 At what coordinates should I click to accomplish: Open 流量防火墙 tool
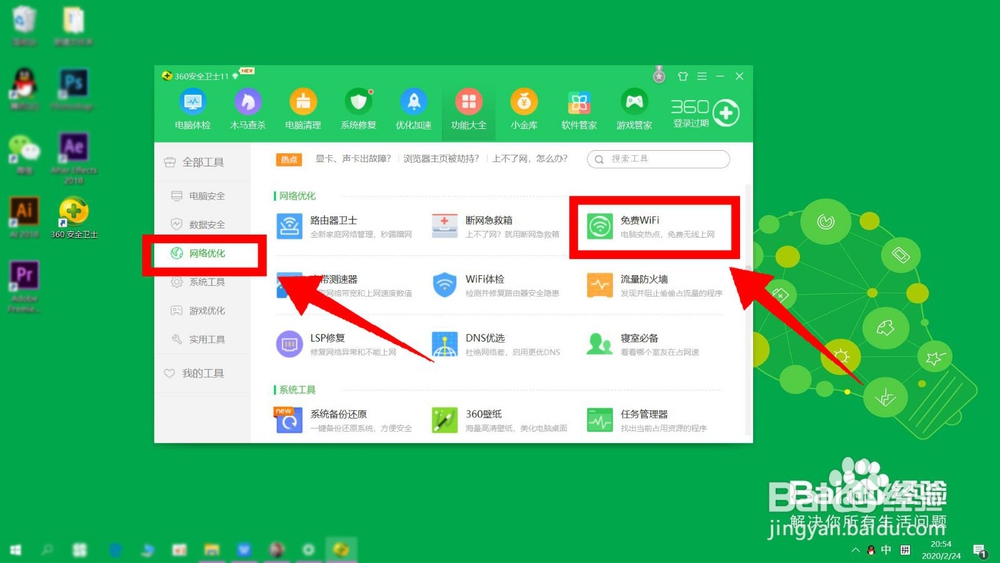[x=654, y=285]
